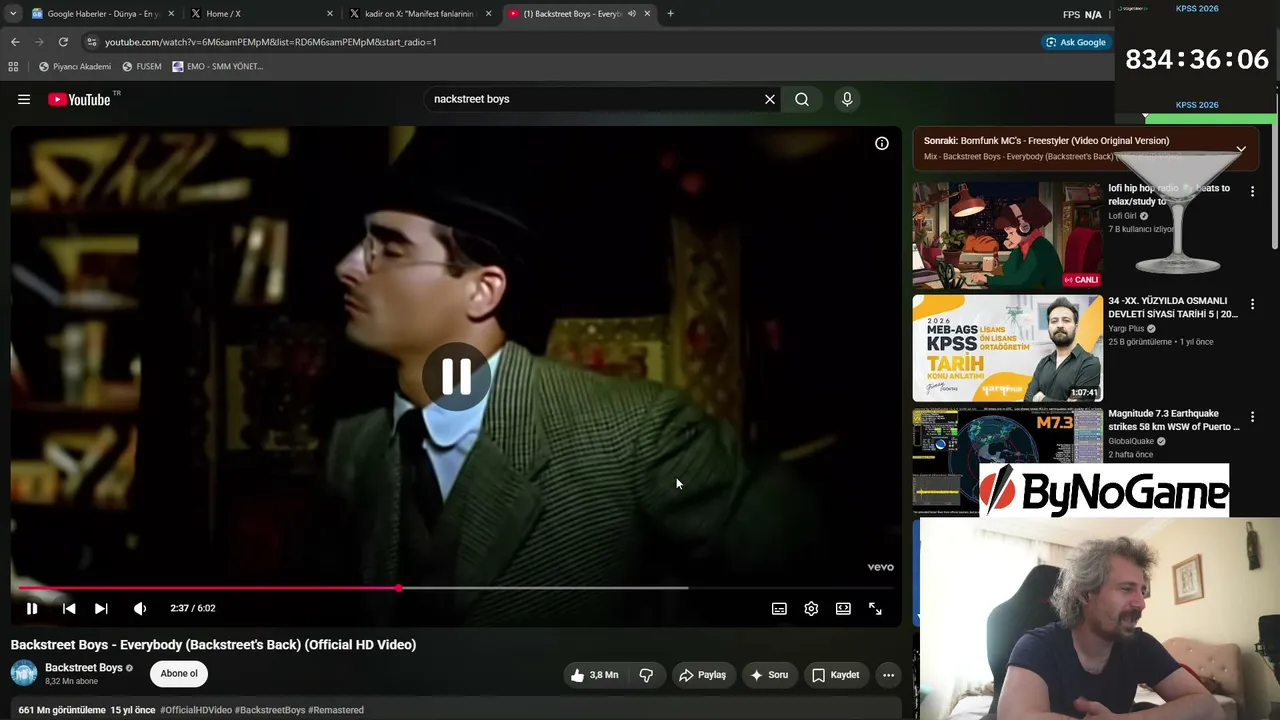
Task: Open the player settings gear
Action: point(811,608)
